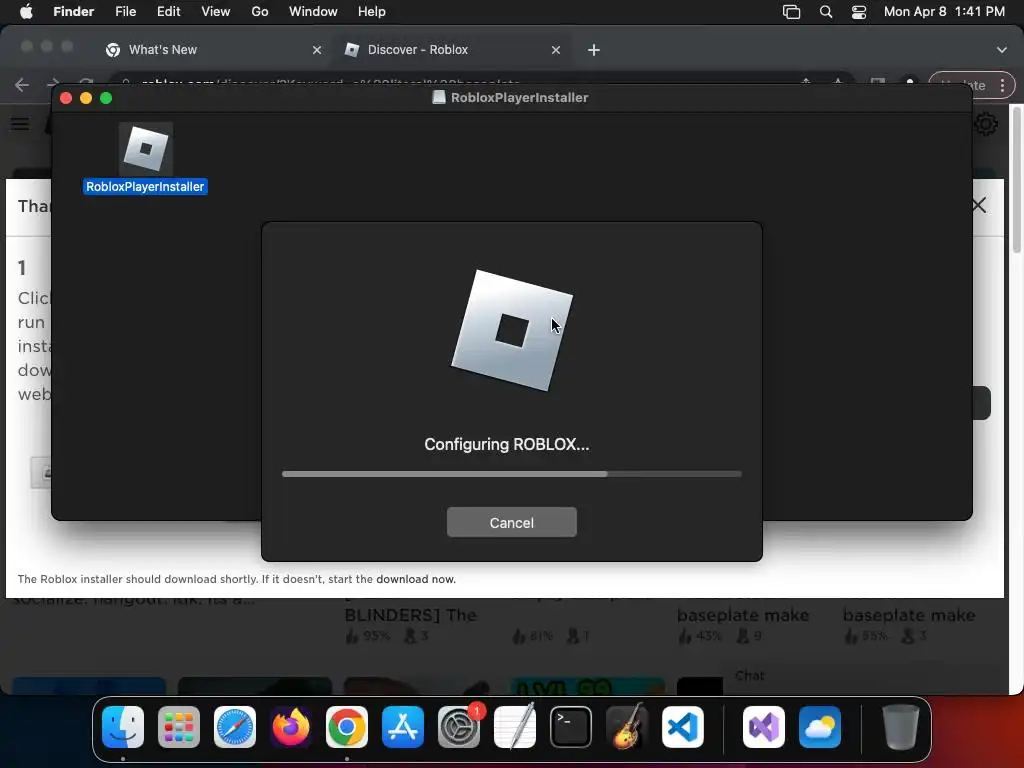Open GarageBand from the Dock
Screen dimensions: 1024x768
click(x=627, y=727)
